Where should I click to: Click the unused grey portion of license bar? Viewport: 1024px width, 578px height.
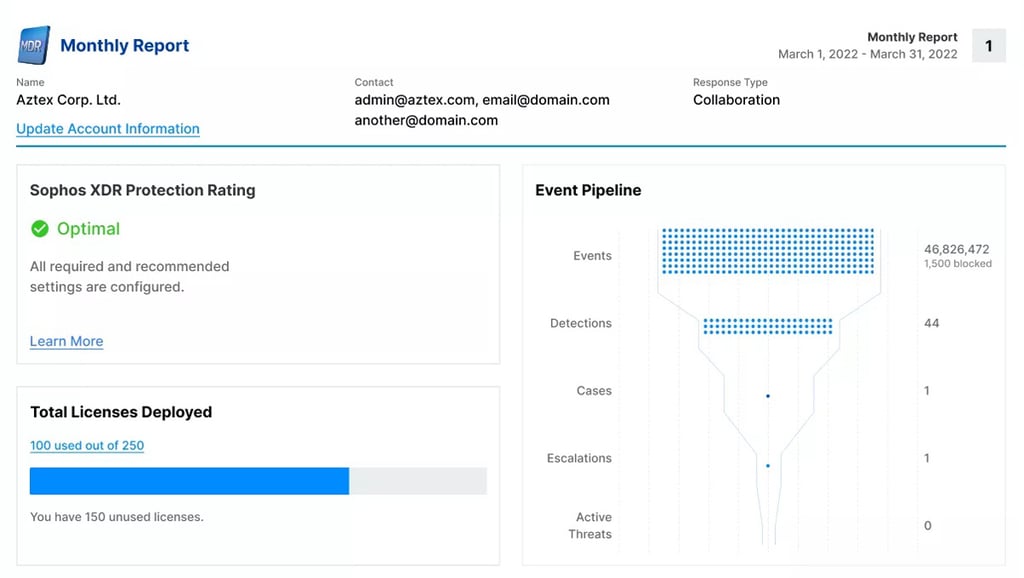point(417,481)
